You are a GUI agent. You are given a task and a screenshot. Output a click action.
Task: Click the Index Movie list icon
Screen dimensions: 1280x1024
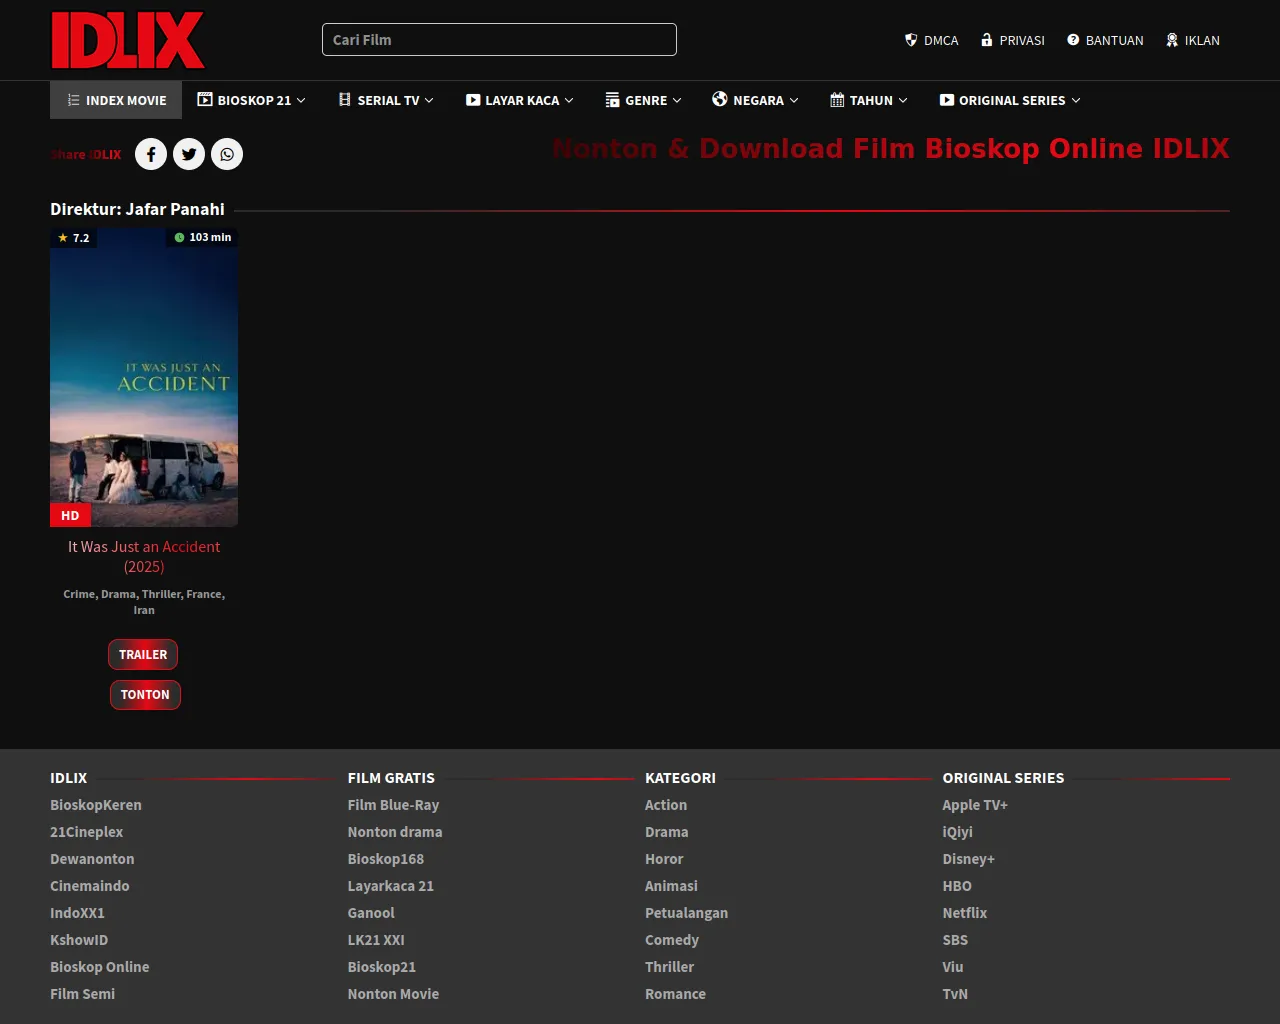(x=73, y=100)
